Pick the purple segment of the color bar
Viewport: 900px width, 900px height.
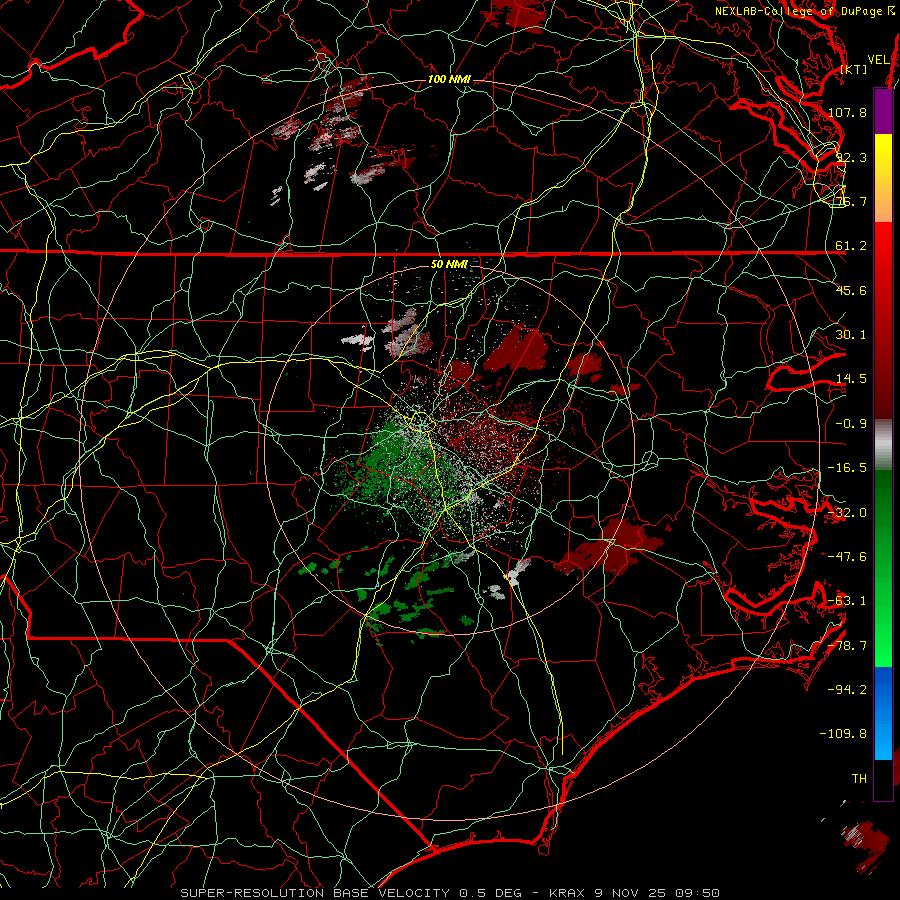click(x=883, y=111)
